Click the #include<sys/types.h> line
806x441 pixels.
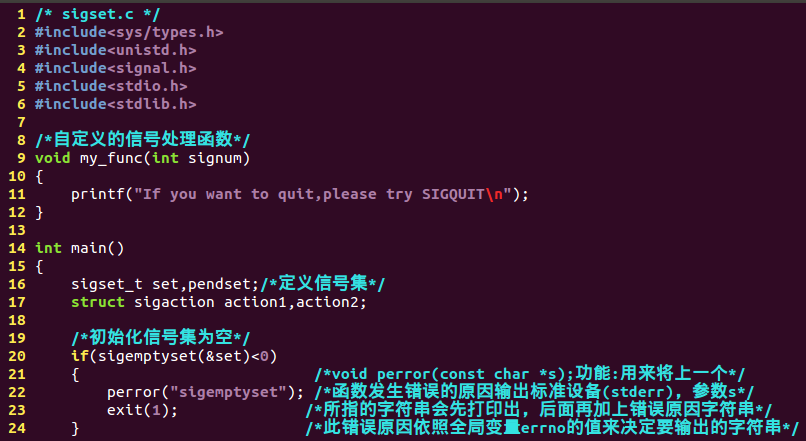pos(129,32)
